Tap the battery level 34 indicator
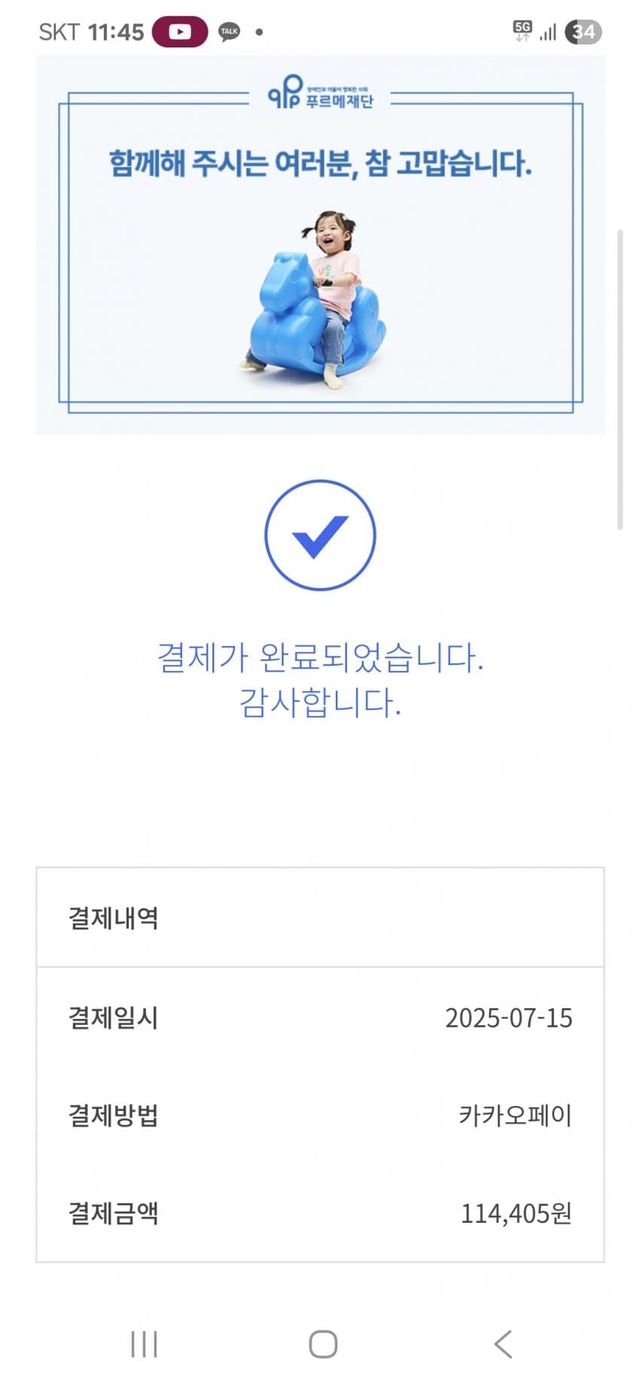The image size is (640, 1387). coord(583,32)
